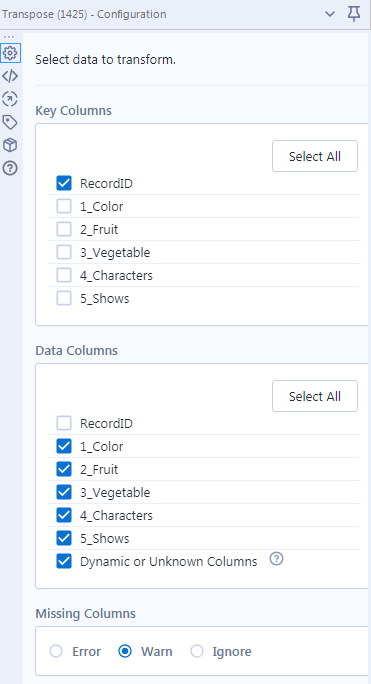The width and height of the screenshot is (371, 684).
Task: Open the XML code view icon
Action: pyautogui.click(x=10, y=76)
